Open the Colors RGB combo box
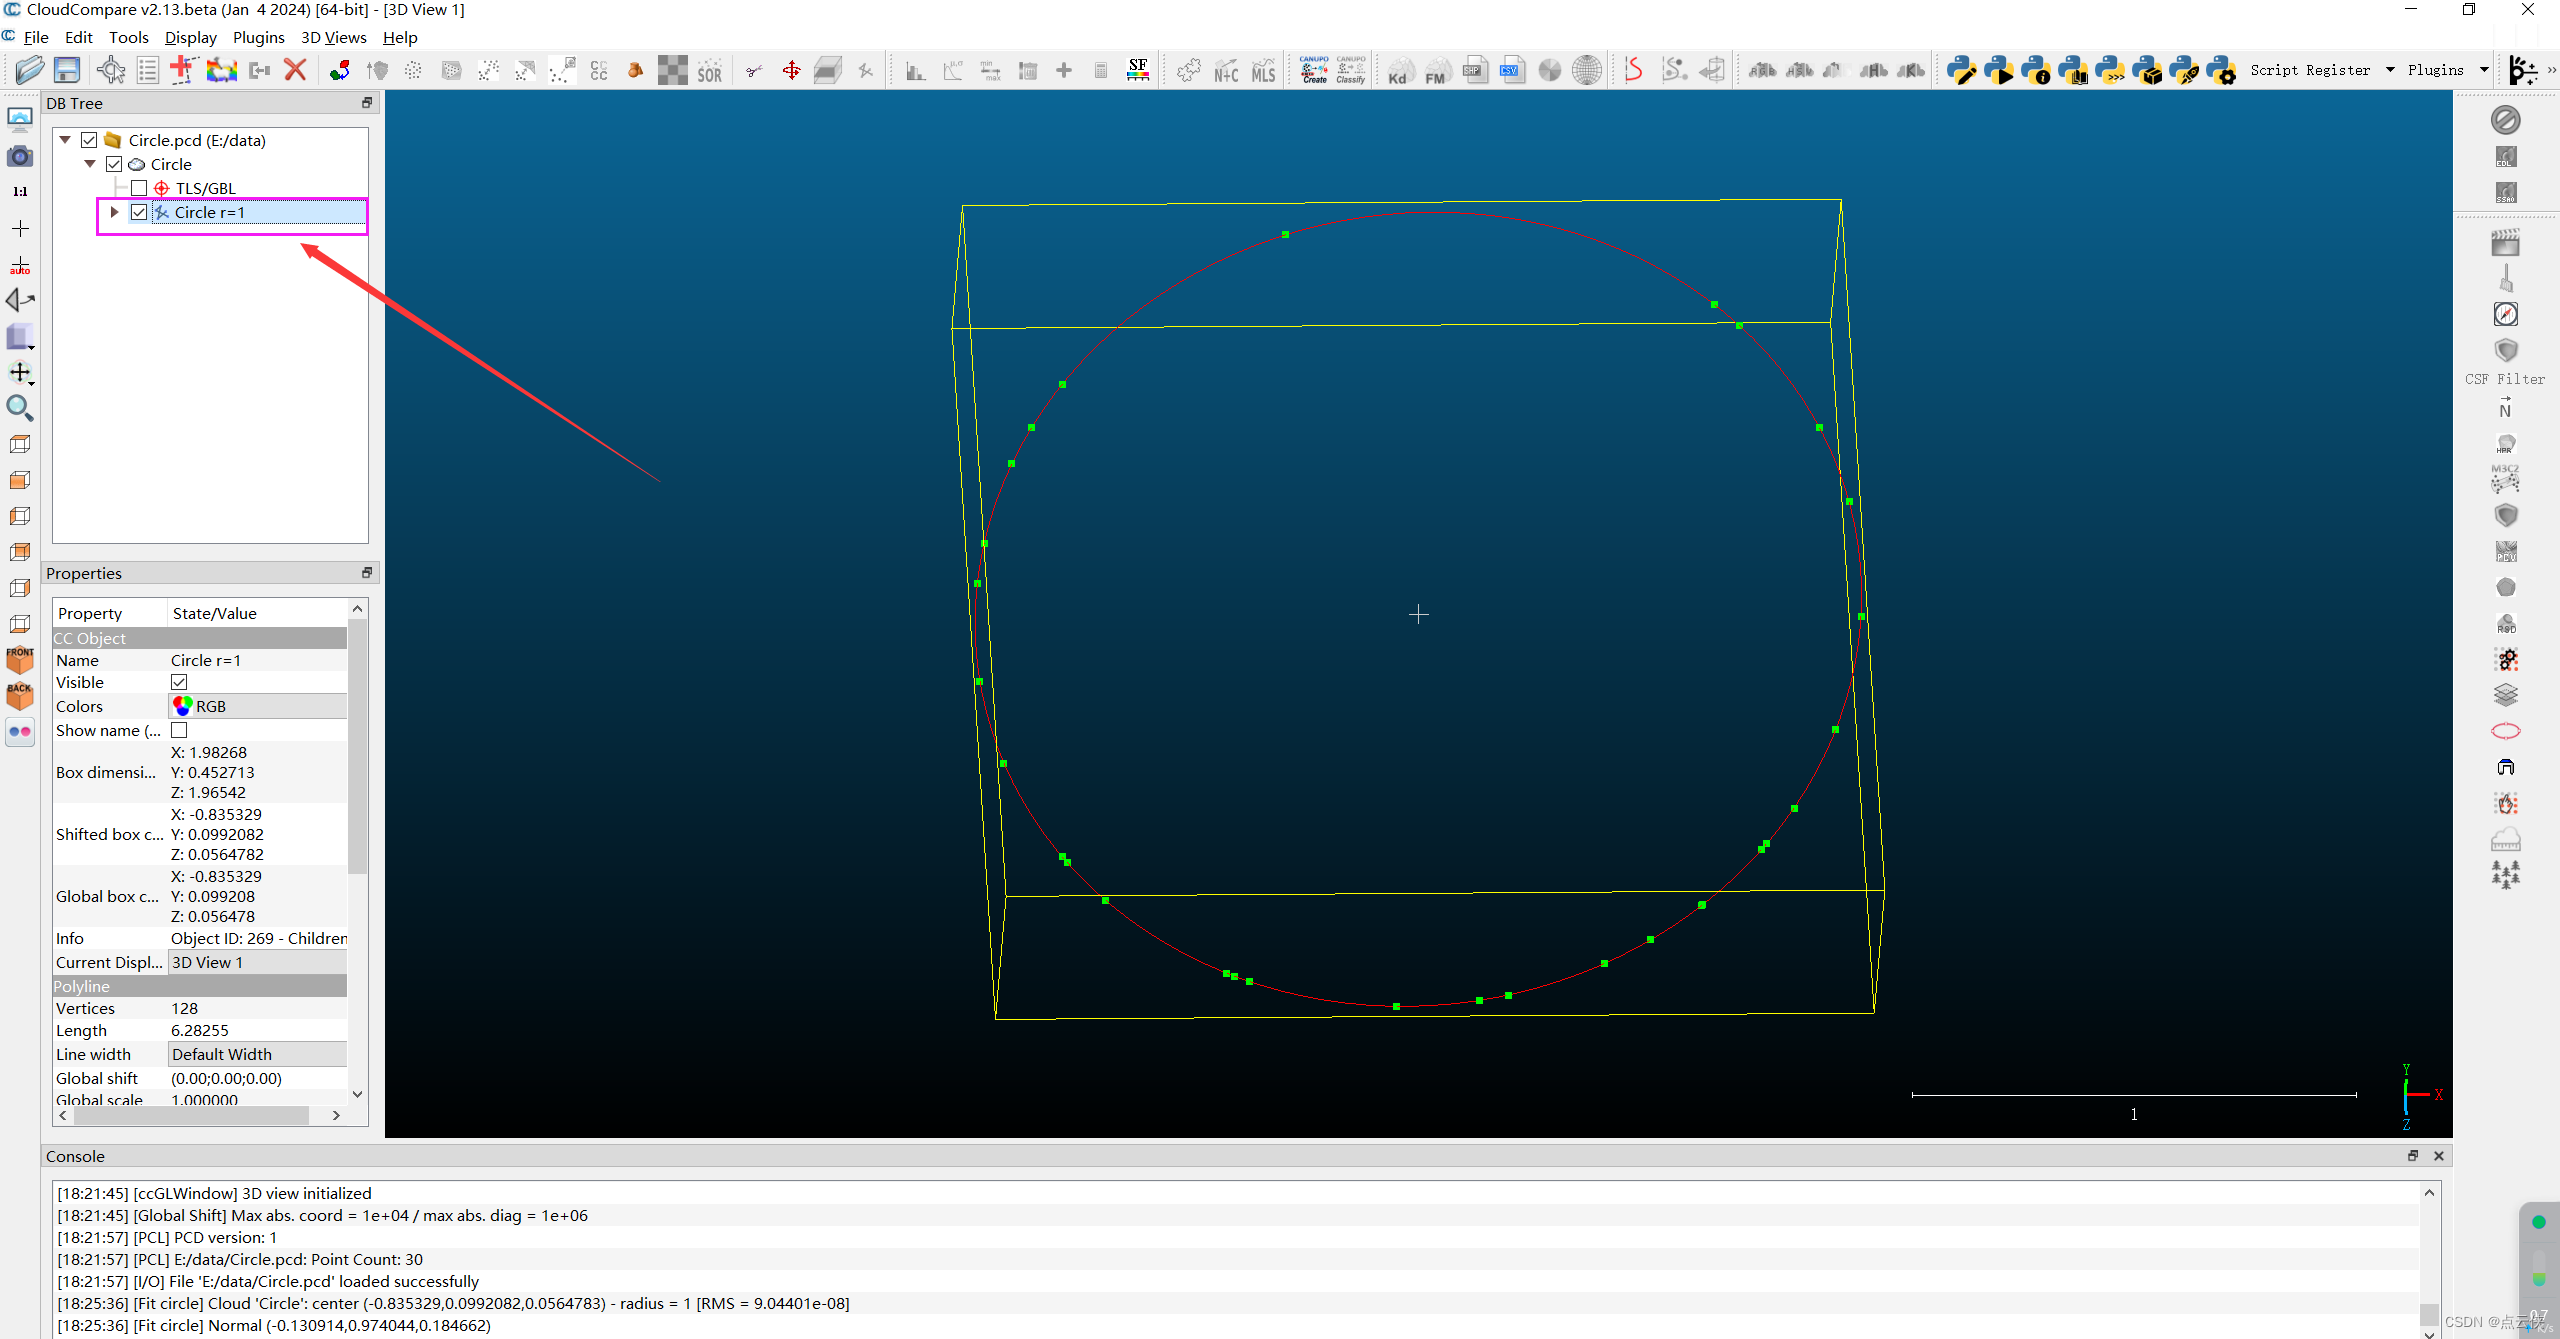Image resolution: width=2560 pixels, height=1339 pixels. point(257,706)
